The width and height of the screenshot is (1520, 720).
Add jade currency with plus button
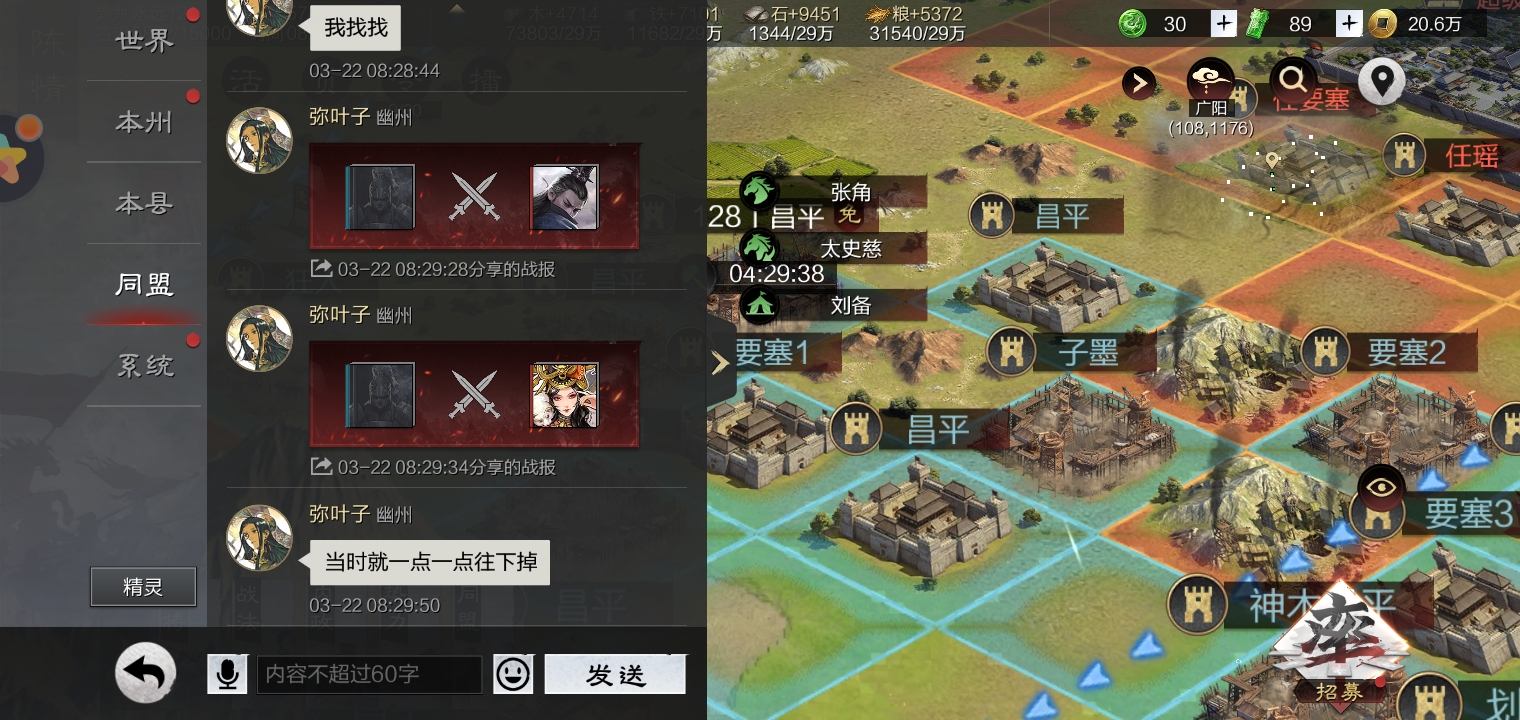tap(1222, 24)
